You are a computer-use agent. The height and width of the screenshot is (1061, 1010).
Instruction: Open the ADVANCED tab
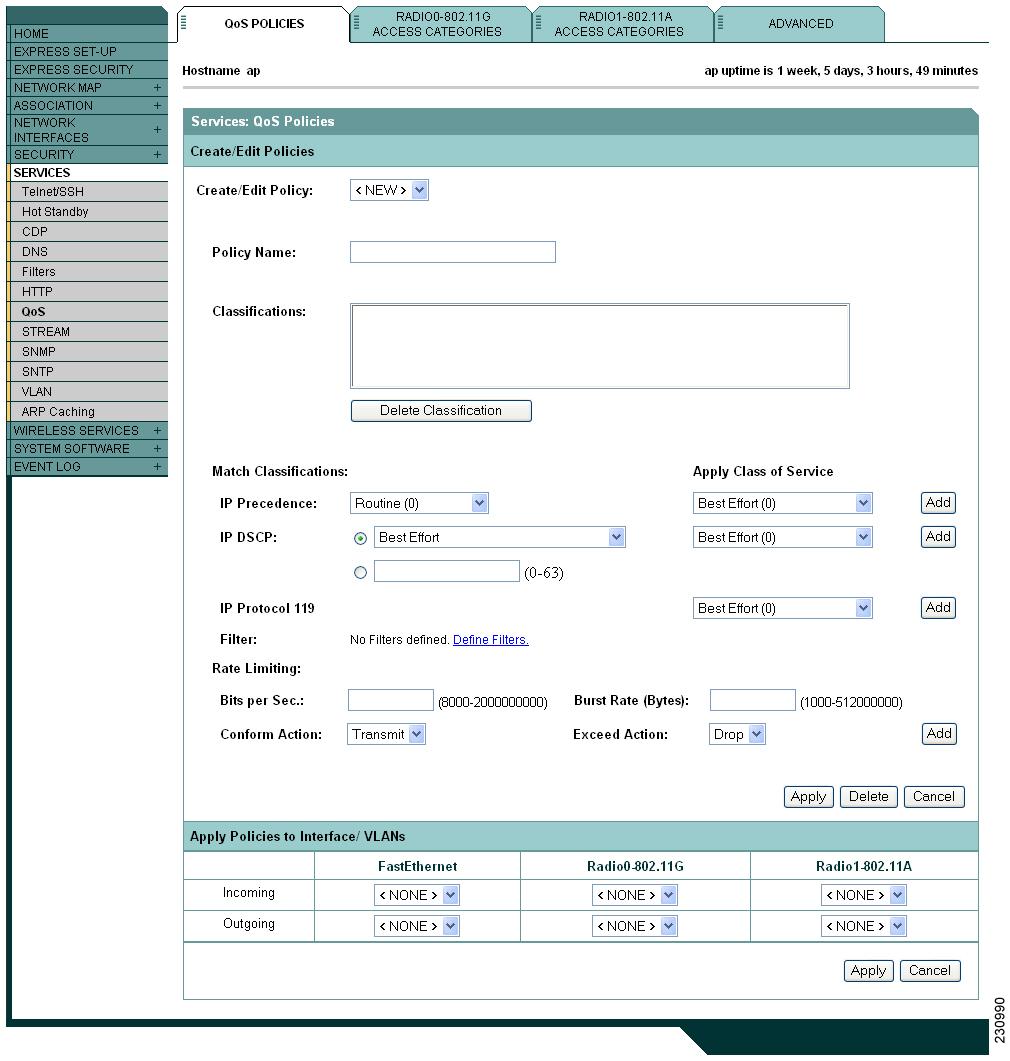[x=800, y=24]
